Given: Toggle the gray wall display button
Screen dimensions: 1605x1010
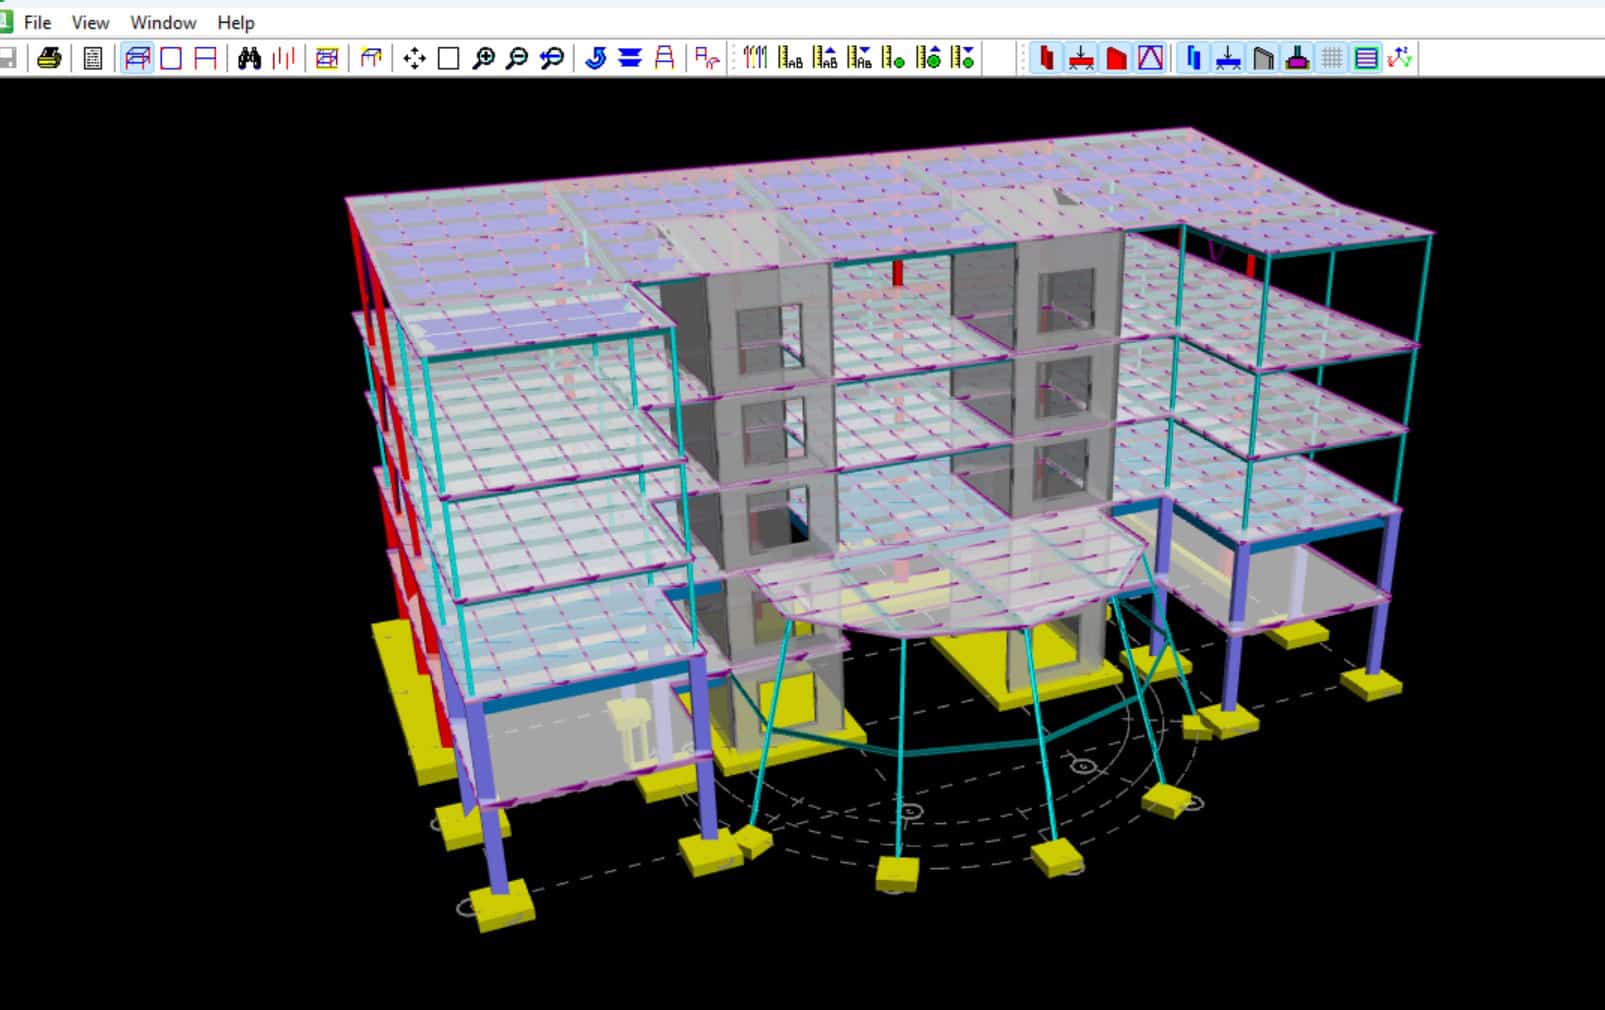Looking at the screenshot, I should tap(1263, 58).
